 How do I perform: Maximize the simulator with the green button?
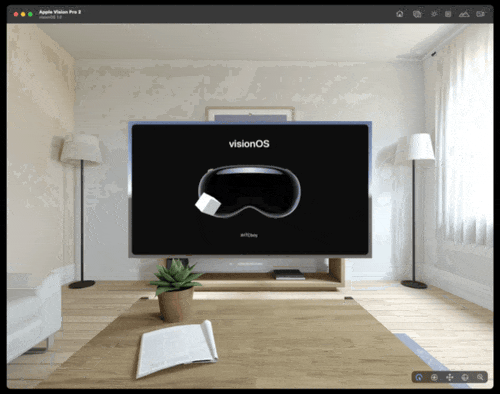click(30, 14)
